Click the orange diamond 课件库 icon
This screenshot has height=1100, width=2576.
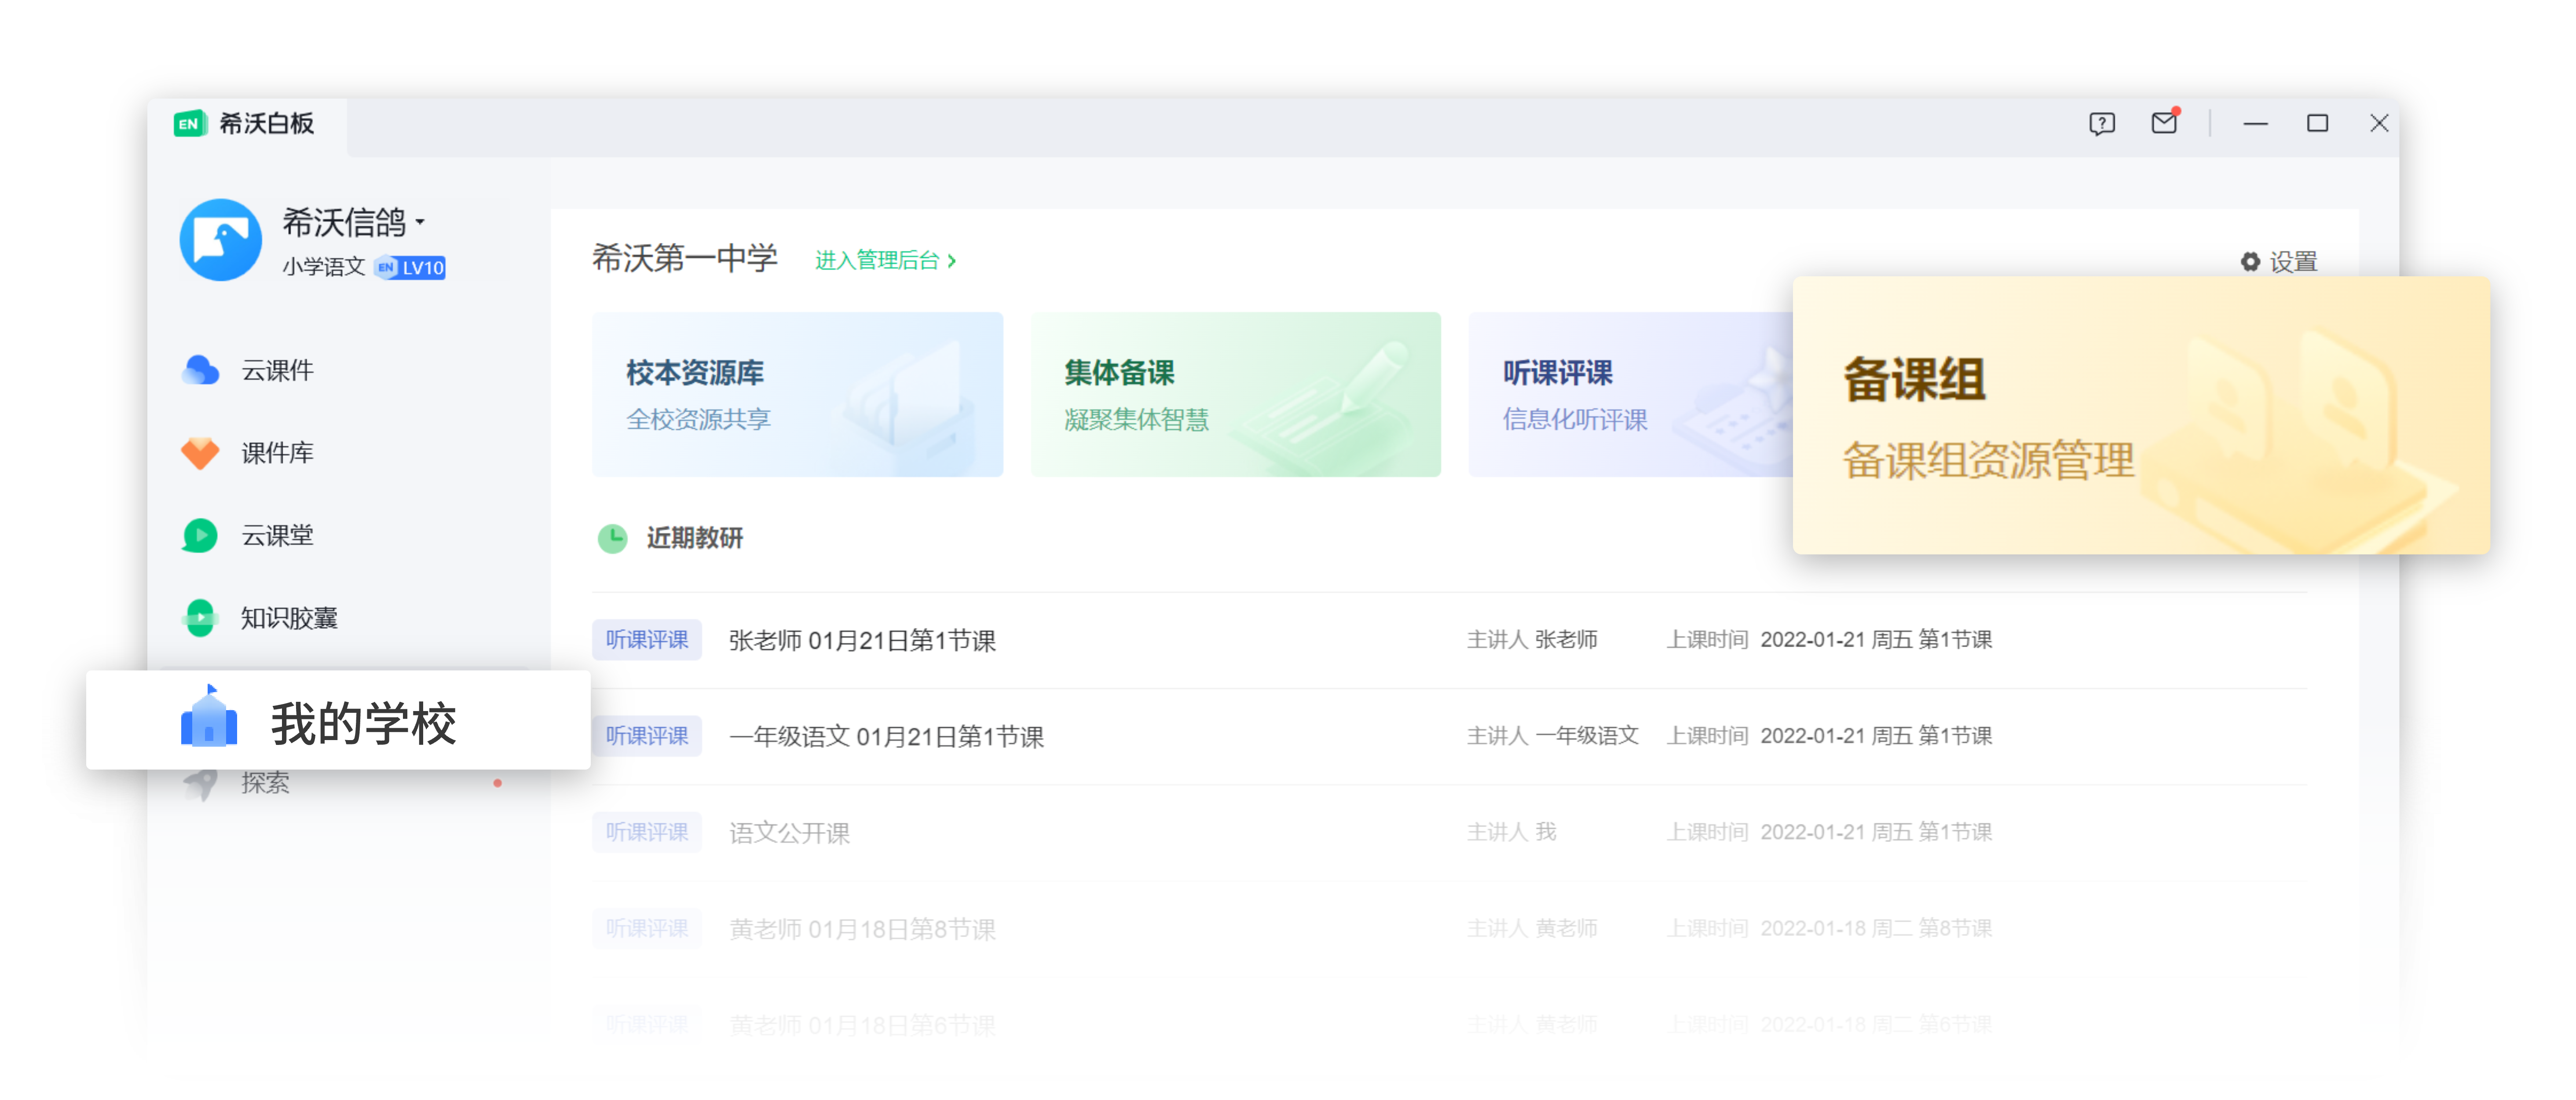tap(200, 453)
